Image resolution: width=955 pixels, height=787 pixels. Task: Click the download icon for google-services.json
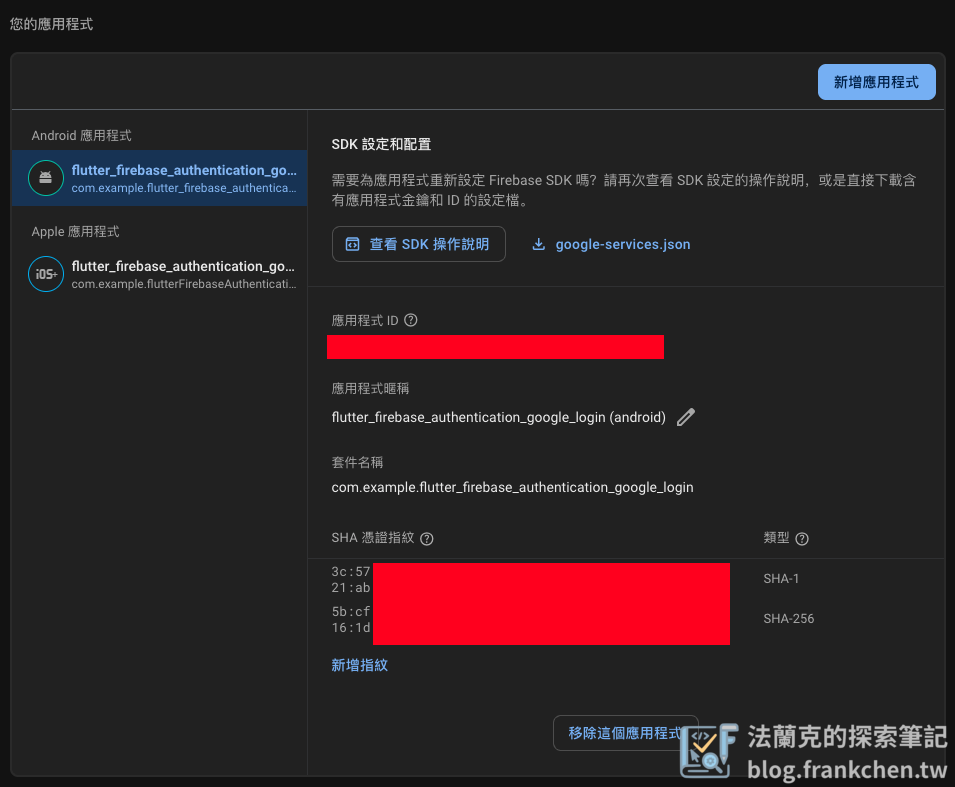click(x=539, y=244)
